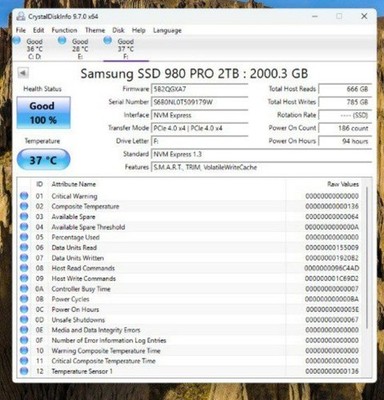This screenshot has height=400, width=384.
Task: Click the Good 100 % health status button
Action: point(43,113)
